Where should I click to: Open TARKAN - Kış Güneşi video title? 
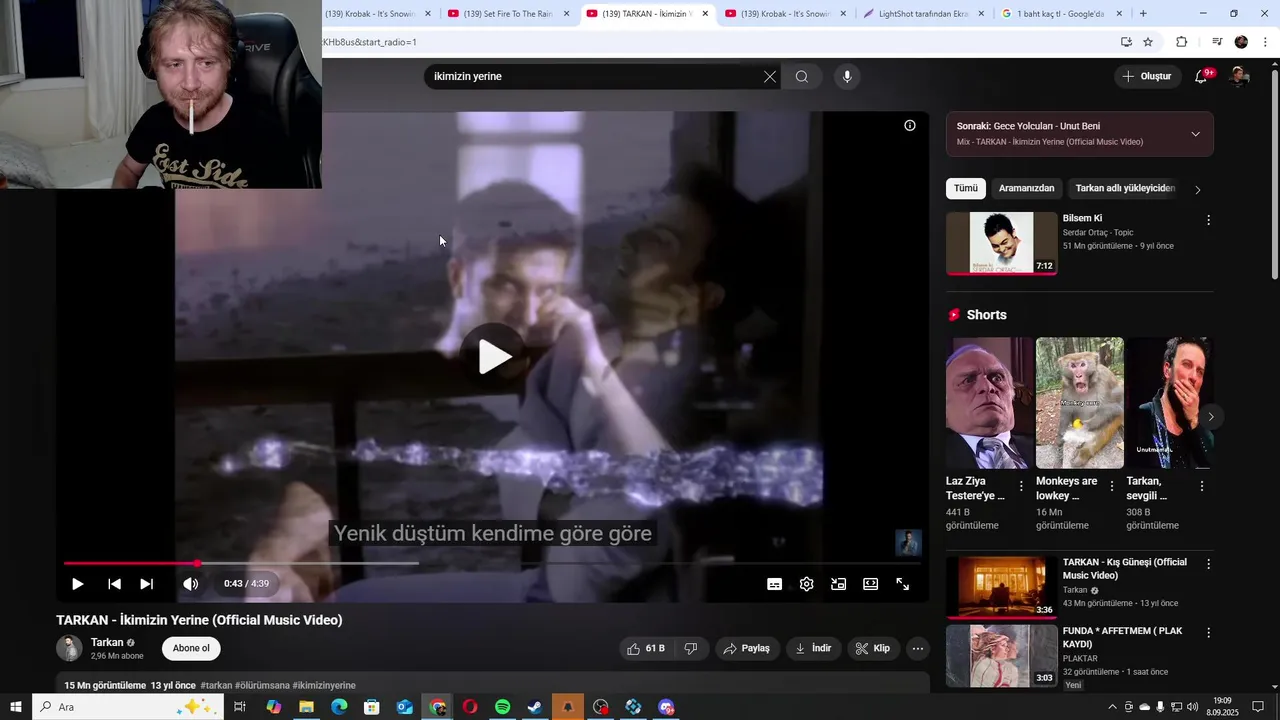(1124, 569)
